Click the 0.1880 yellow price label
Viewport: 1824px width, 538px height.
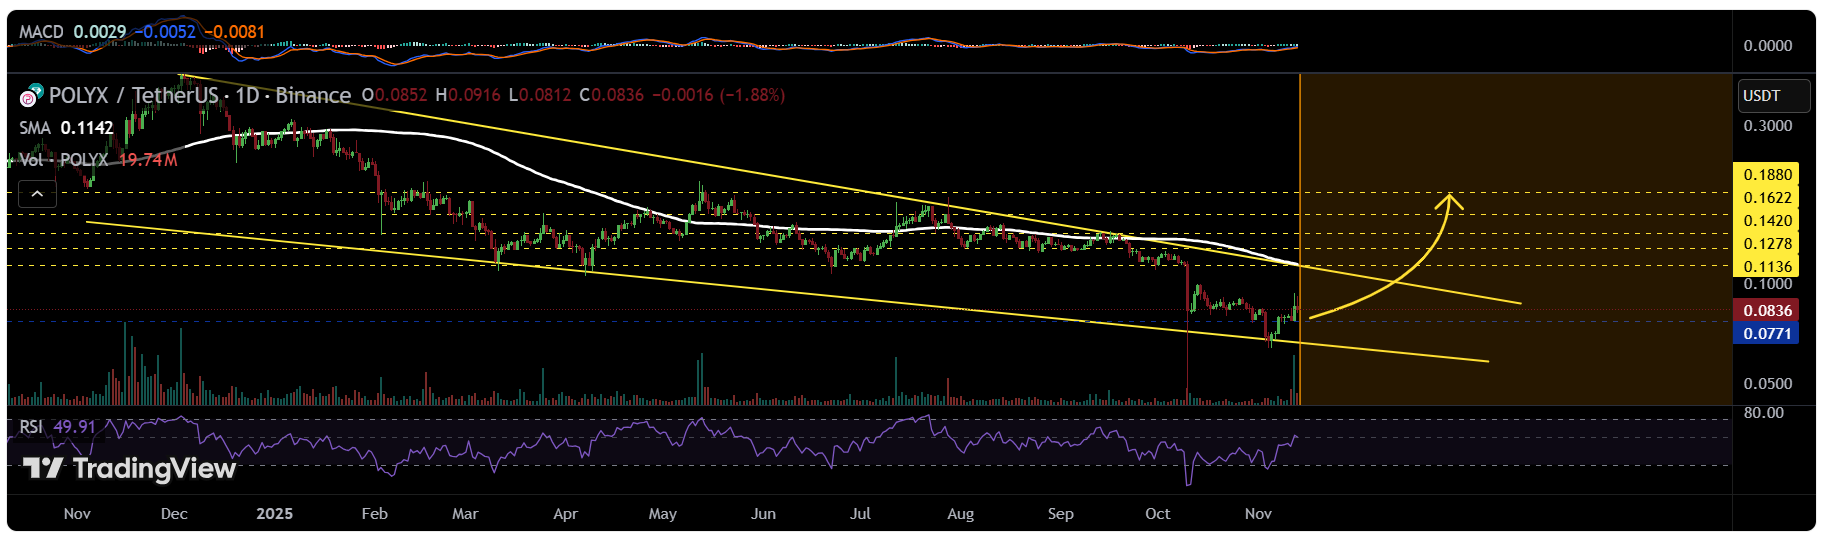[1767, 175]
